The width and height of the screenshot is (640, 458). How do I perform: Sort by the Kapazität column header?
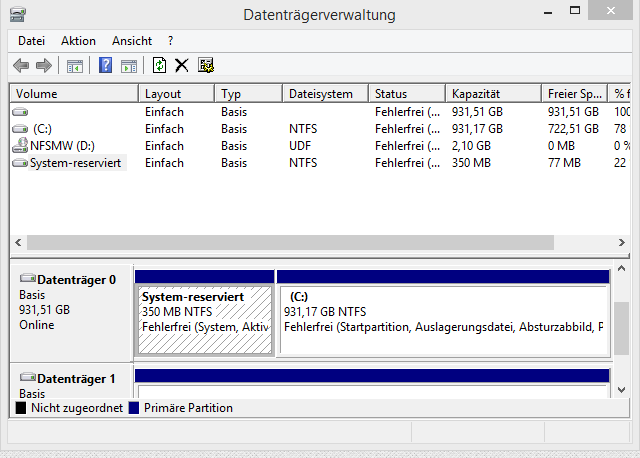point(490,93)
